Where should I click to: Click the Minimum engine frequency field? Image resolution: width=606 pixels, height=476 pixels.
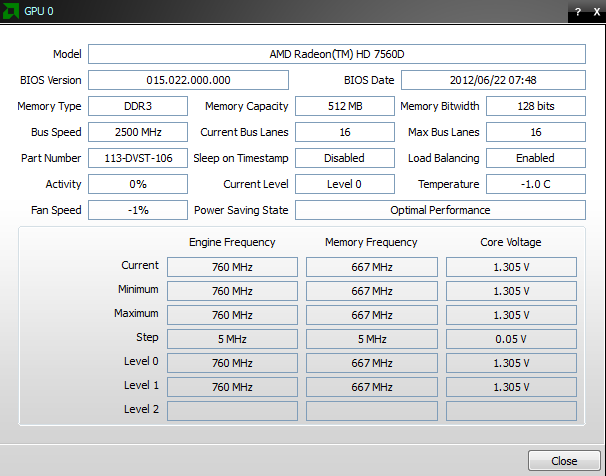click(232, 291)
